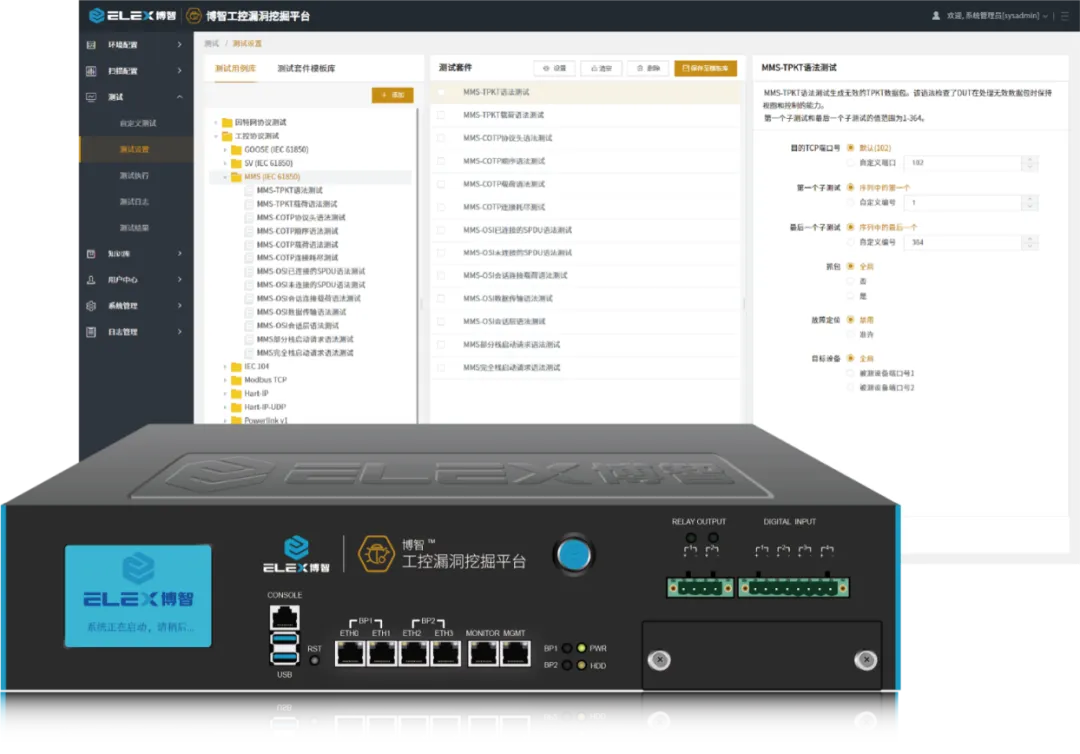Switch to the 测试套件模板库 tab
Screen dimensions: 1080x754
tap(306, 69)
